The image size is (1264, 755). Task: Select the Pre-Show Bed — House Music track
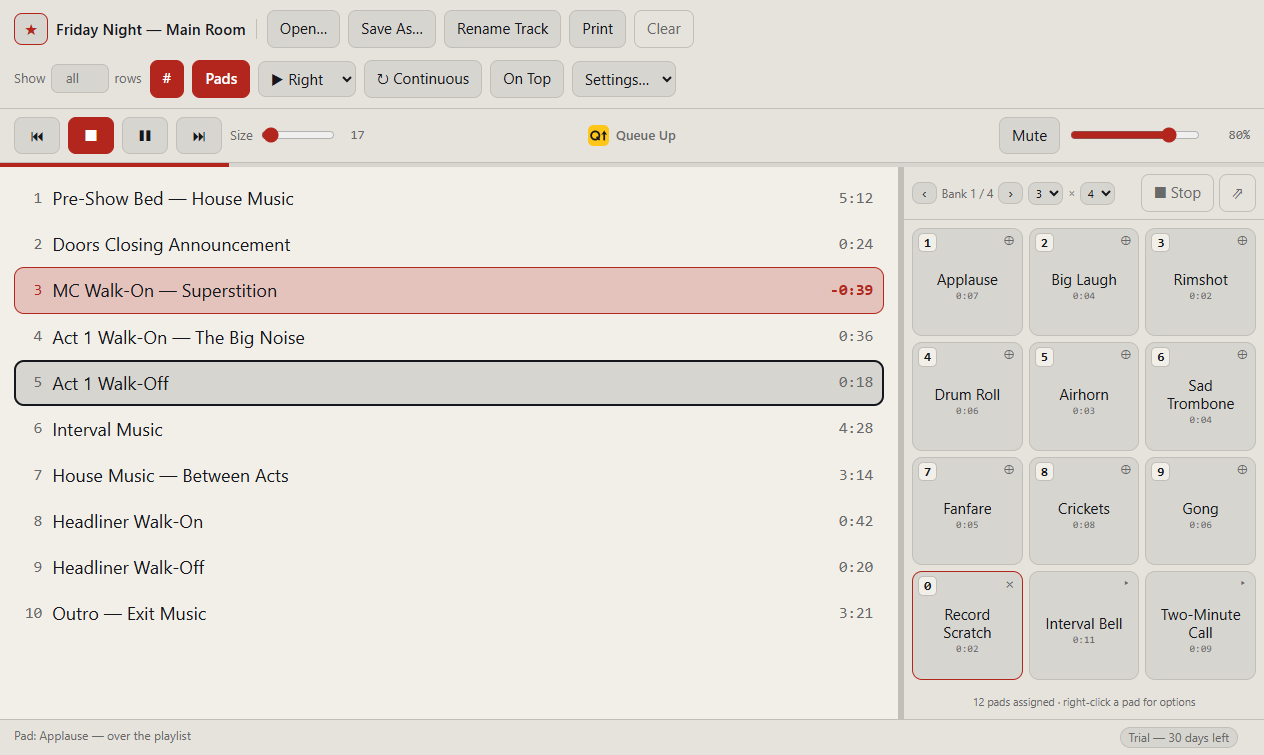coord(449,198)
